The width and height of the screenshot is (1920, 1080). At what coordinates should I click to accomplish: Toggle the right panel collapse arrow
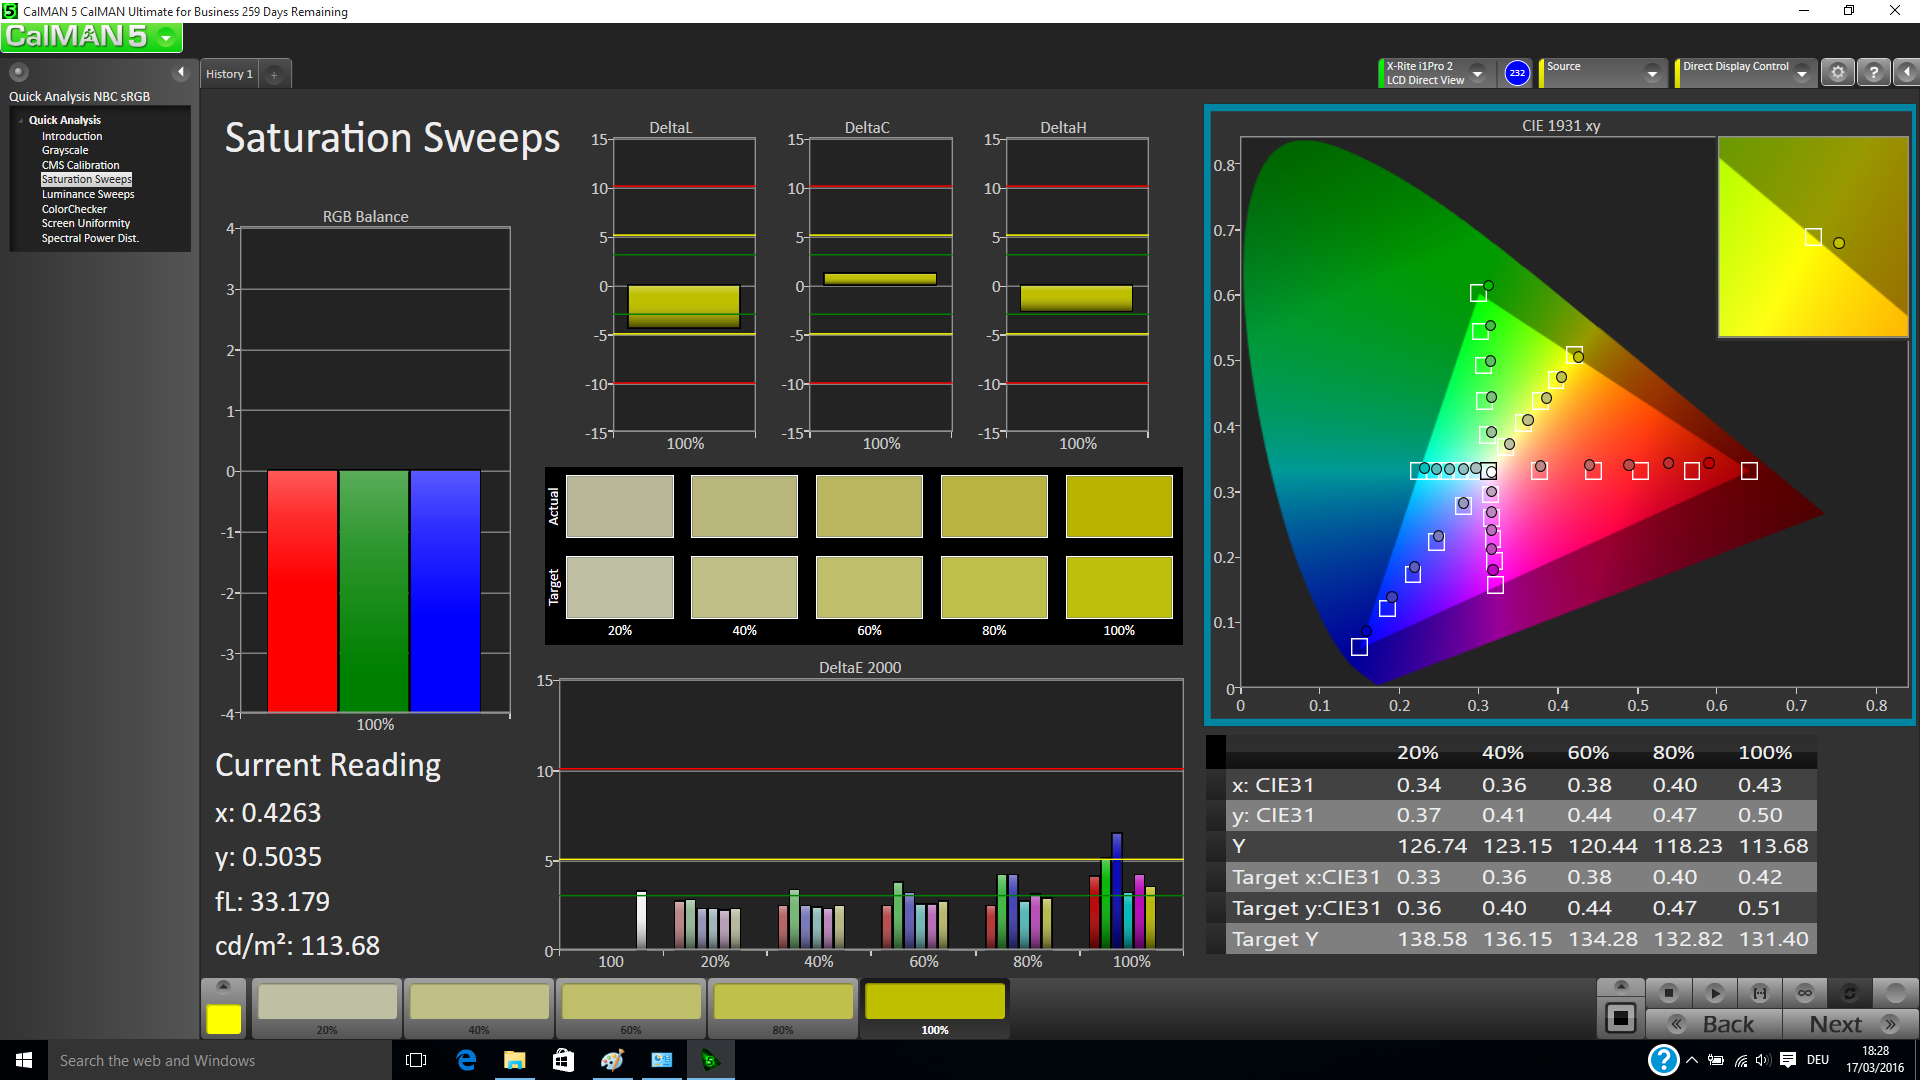pyautogui.click(x=1907, y=73)
